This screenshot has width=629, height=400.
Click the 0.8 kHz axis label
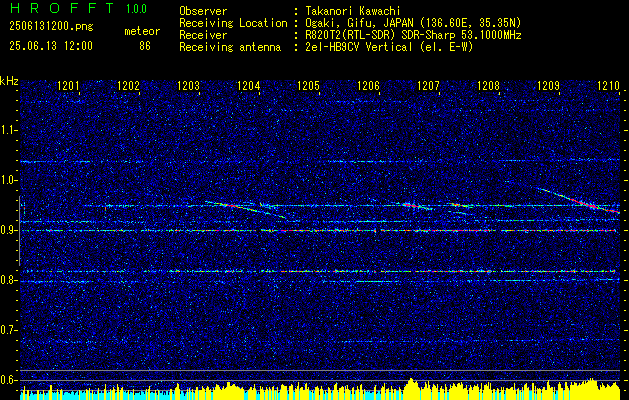pos(8,280)
